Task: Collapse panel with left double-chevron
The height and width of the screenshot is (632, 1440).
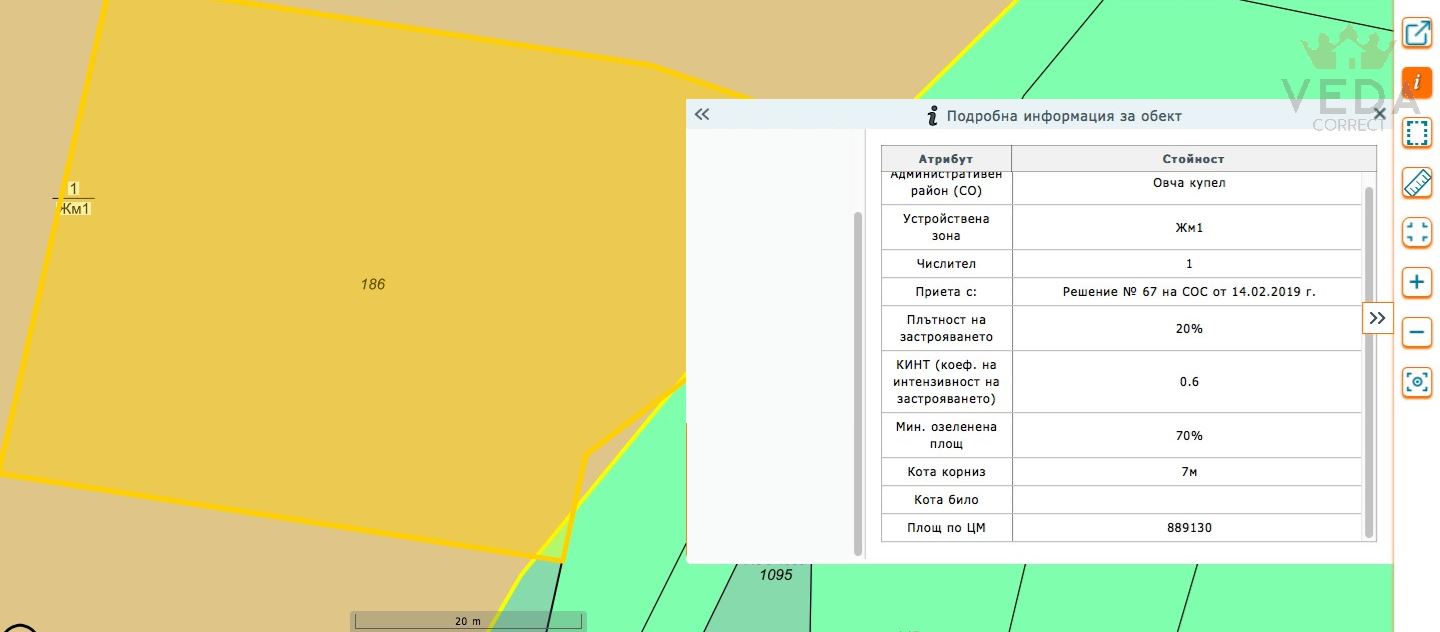Action: click(702, 115)
